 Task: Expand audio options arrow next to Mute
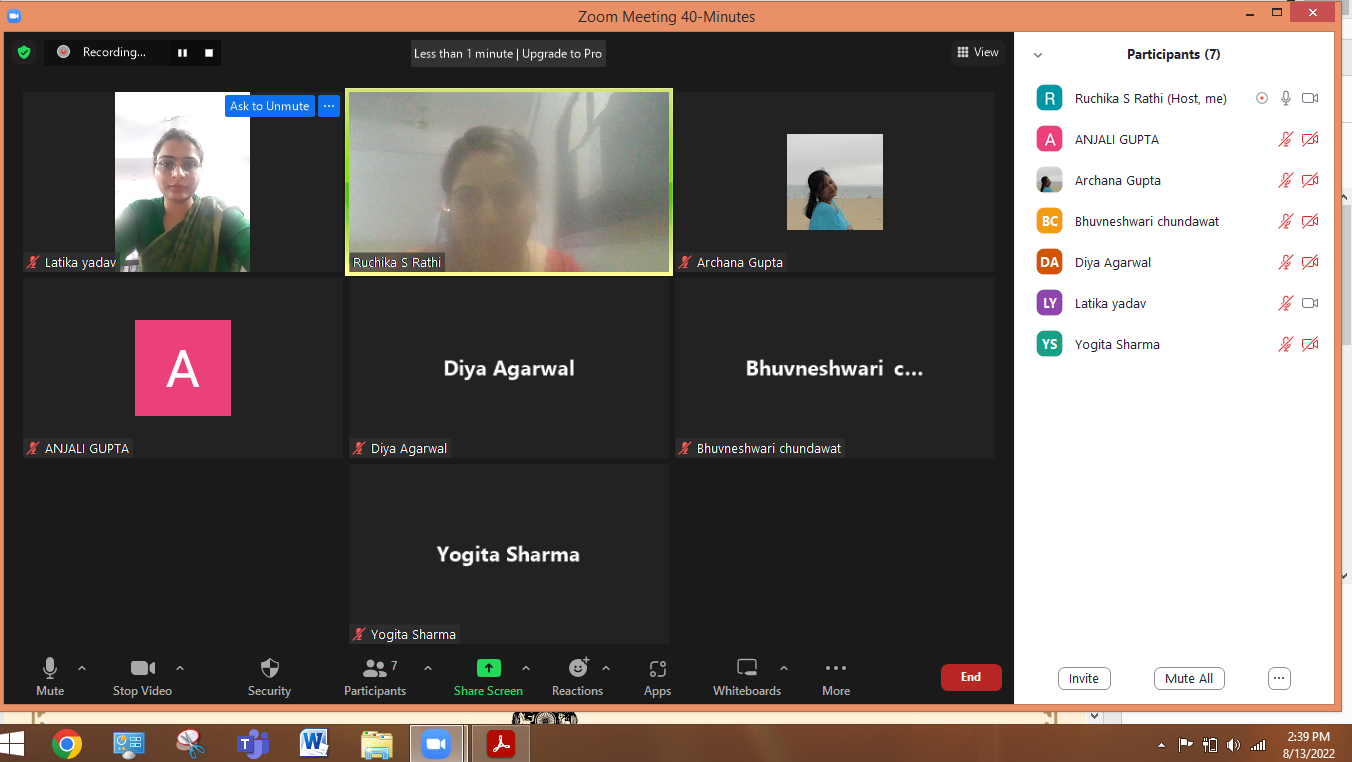pyautogui.click(x=82, y=668)
